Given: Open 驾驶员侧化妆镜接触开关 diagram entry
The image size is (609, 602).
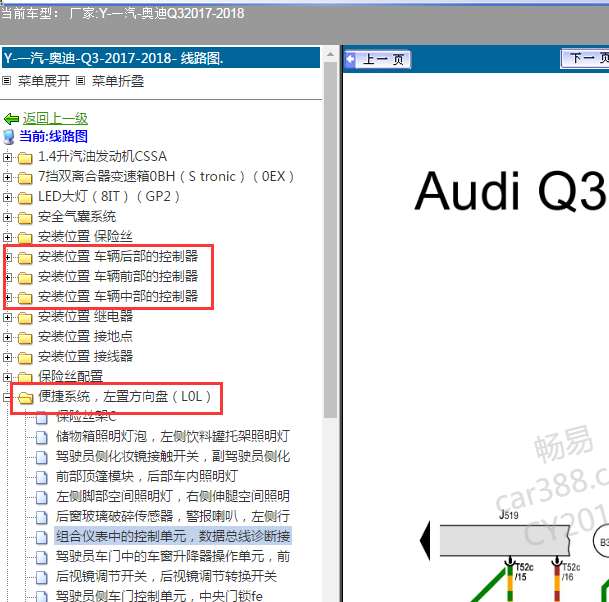Looking at the screenshot, I should pyautogui.click(x=173, y=456).
